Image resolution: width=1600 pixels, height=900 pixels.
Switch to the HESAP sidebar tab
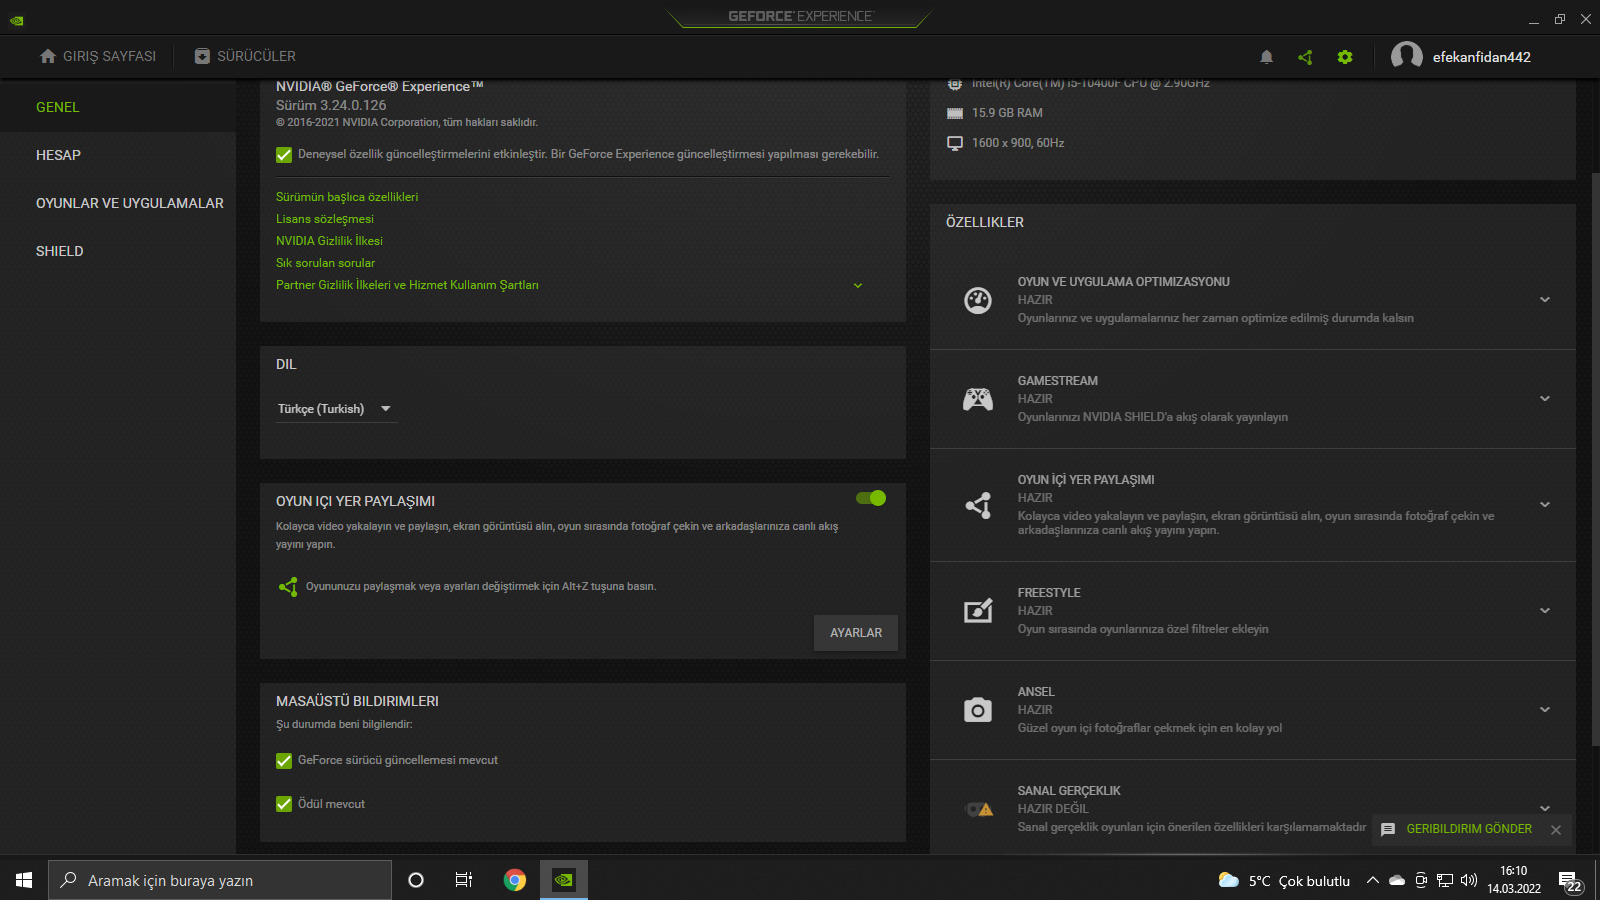pos(118,155)
